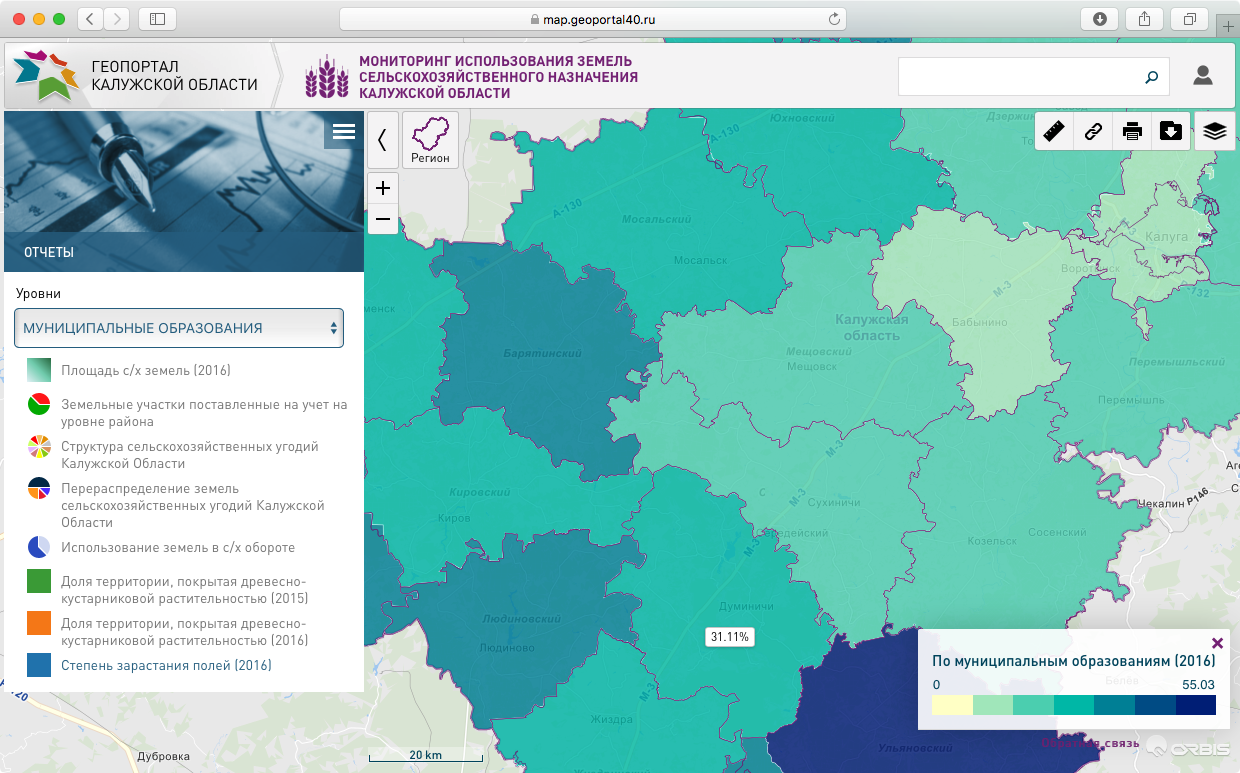Screen dimensions: 1240x773
Task: Open a new Safari tab
Action: point(1228,28)
